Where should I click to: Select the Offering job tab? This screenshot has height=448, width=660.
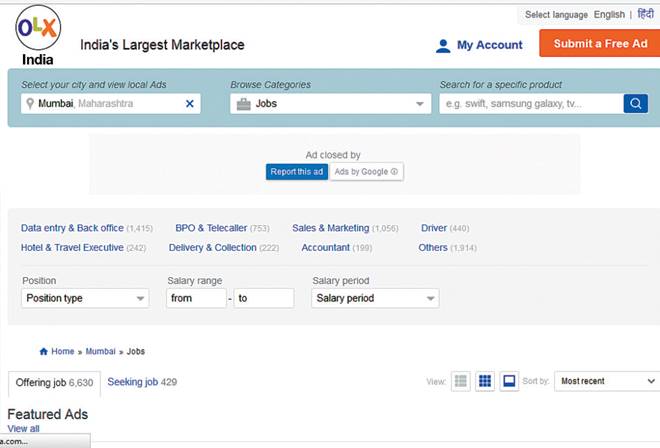pyautogui.click(x=54, y=383)
